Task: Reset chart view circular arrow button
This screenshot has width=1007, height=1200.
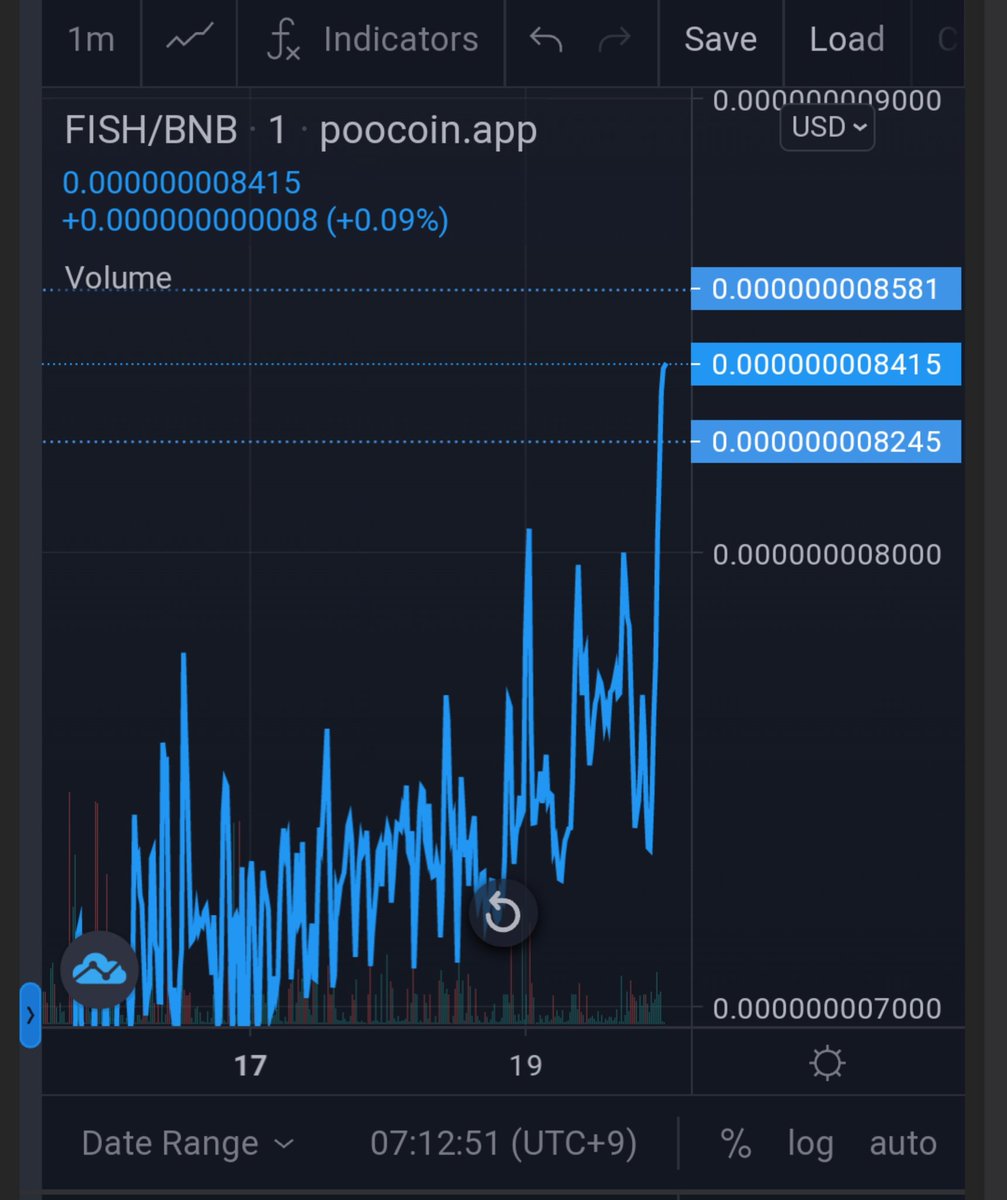Action: click(503, 913)
